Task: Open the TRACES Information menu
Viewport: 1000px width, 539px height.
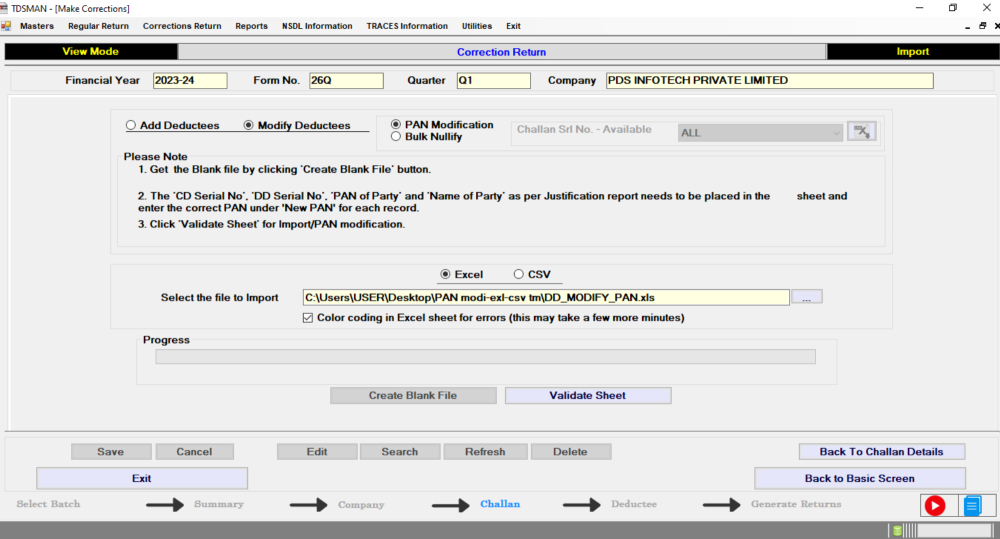Action: (407, 26)
